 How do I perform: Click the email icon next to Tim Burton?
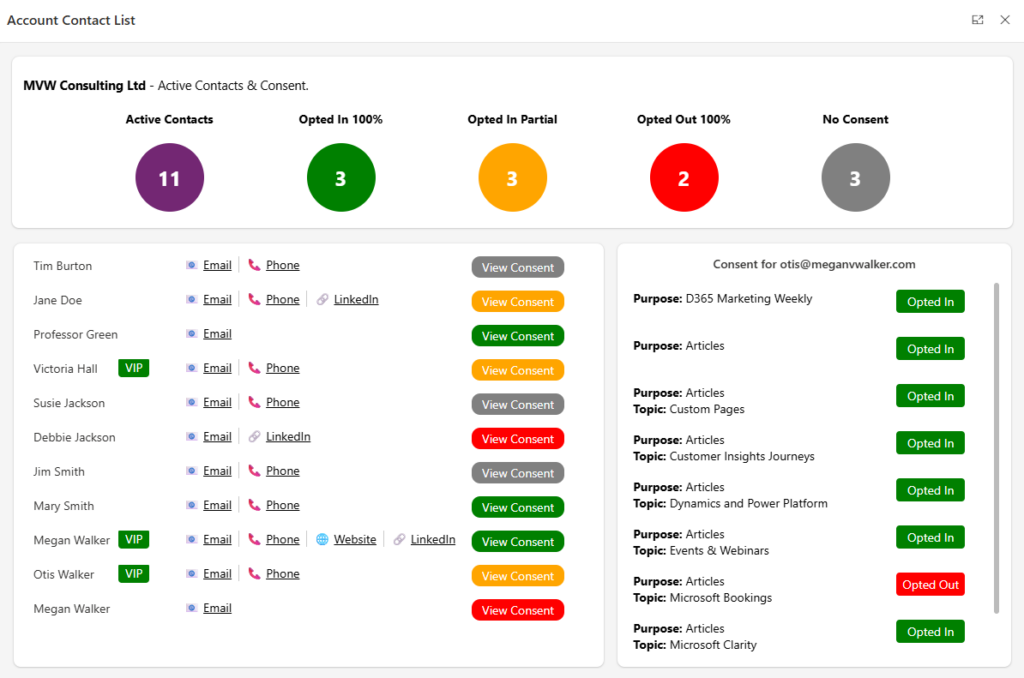(191, 266)
